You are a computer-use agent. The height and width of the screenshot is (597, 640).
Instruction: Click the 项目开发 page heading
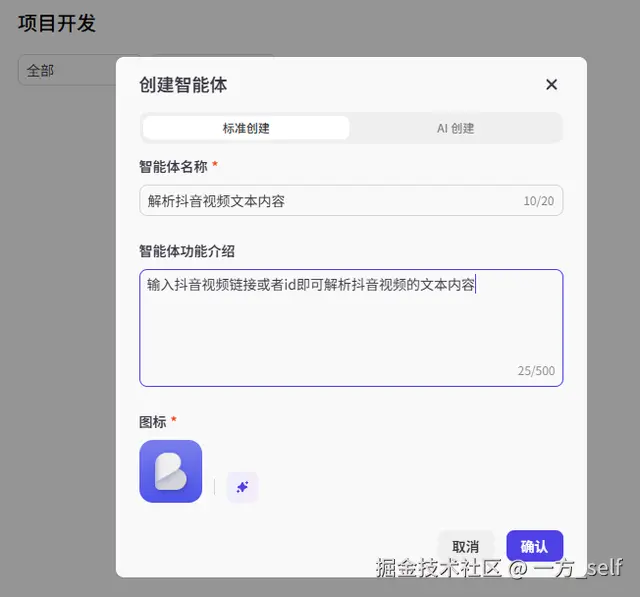pos(57,23)
